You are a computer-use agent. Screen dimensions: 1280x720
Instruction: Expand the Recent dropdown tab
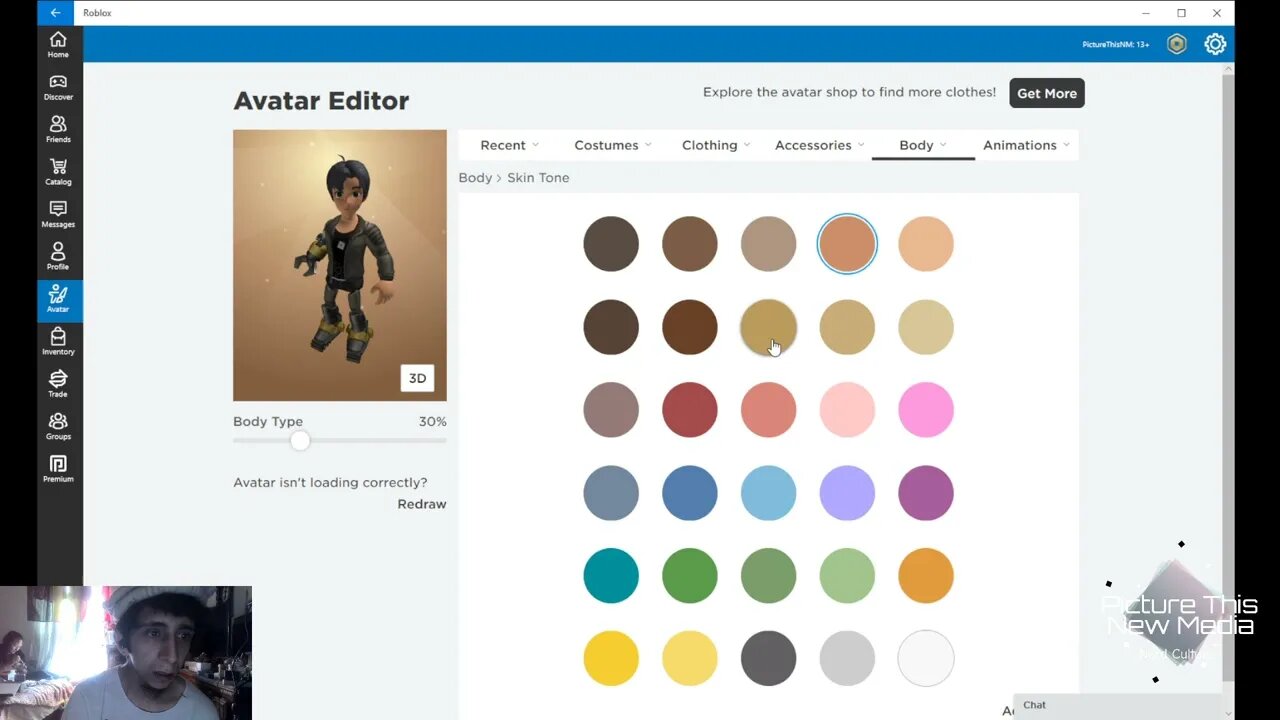(x=510, y=145)
